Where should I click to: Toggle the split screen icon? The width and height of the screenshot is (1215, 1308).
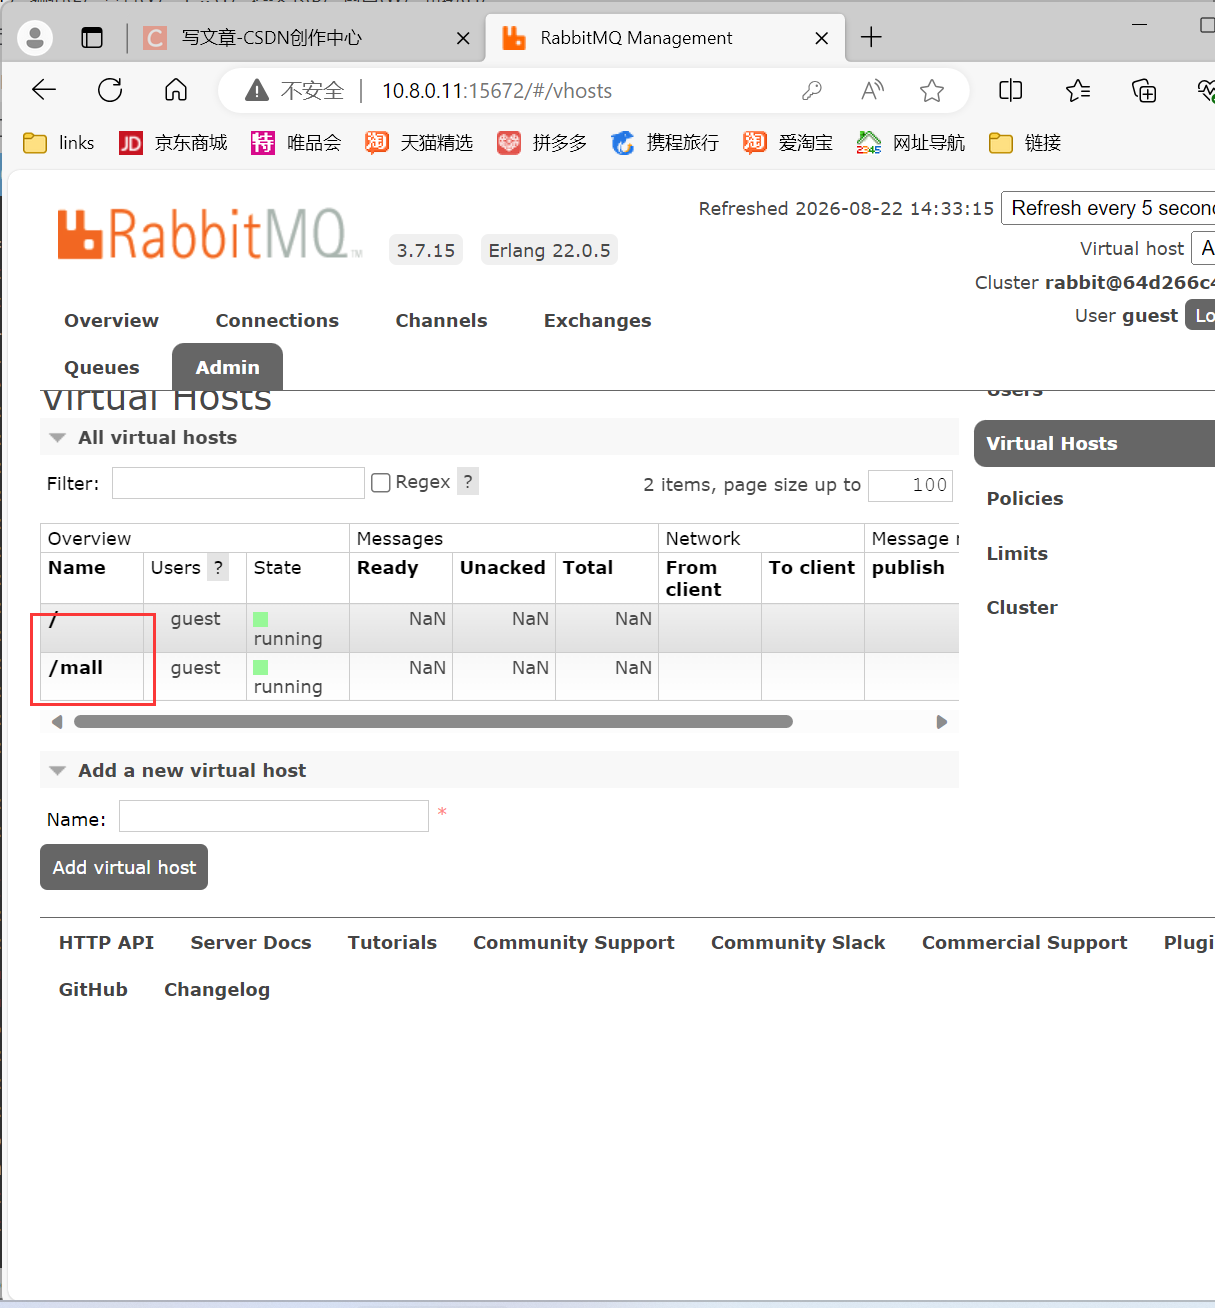(1011, 91)
